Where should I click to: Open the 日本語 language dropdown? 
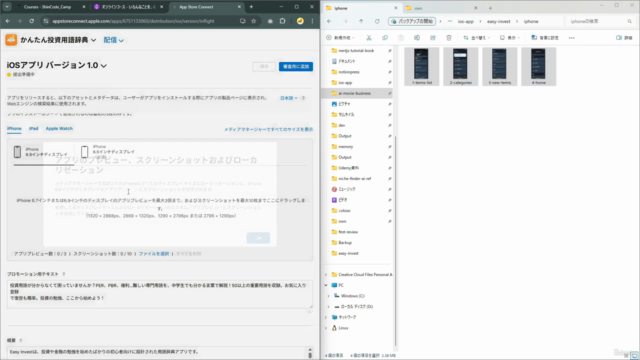[289, 98]
